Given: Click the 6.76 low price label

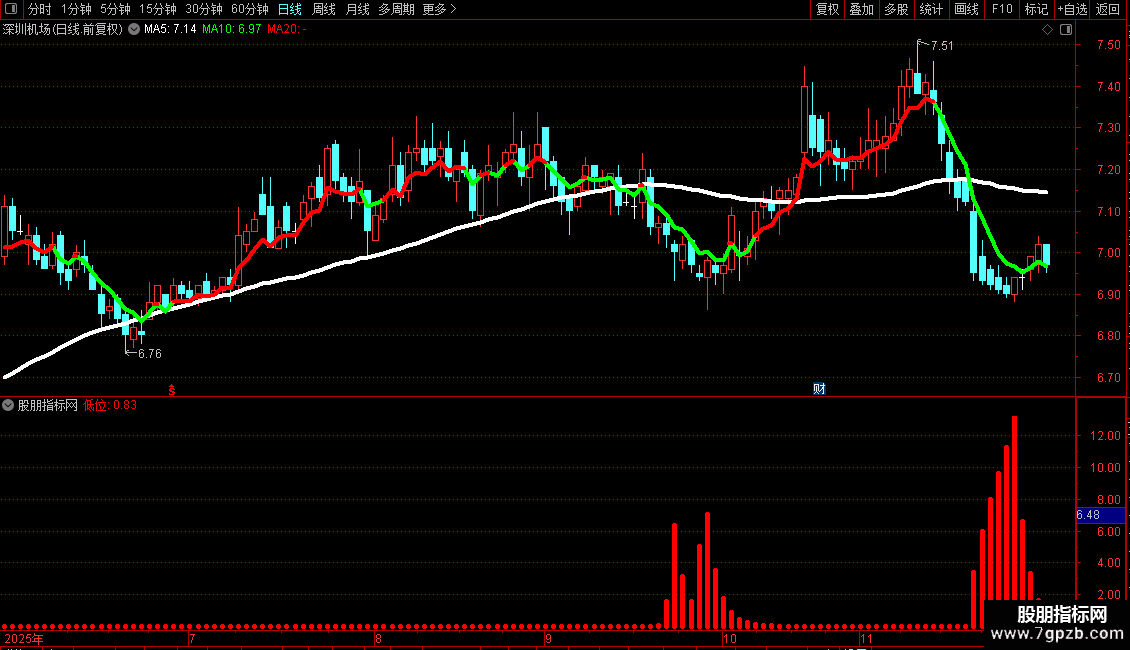Looking at the screenshot, I should [150, 354].
